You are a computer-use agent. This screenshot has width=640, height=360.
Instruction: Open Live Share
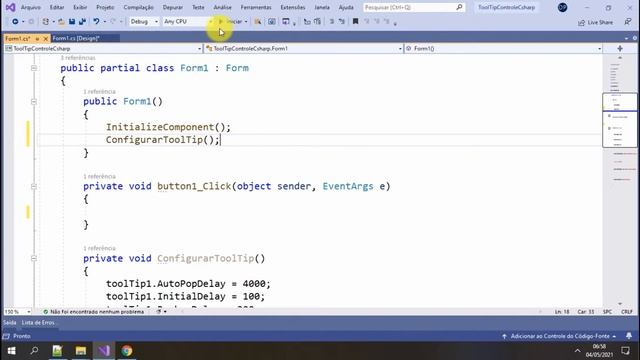point(596,22)
